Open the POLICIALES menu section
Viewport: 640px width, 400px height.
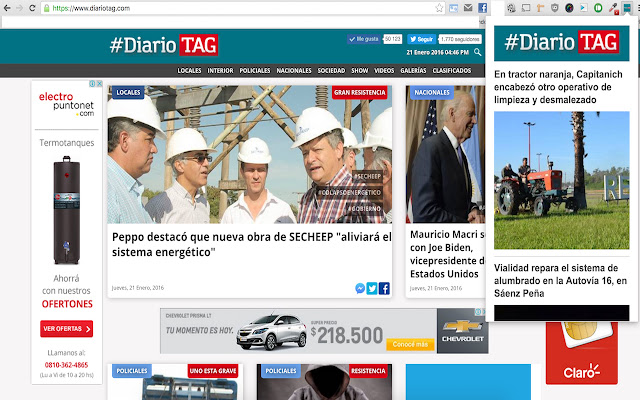pos(255,71)
